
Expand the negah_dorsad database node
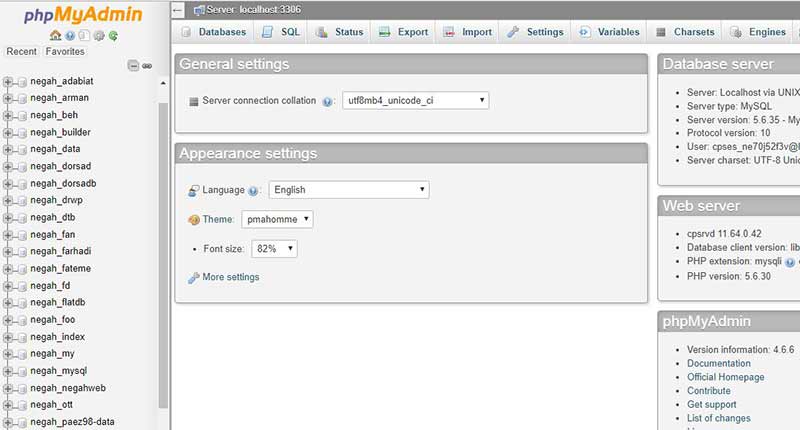(8, 167)
